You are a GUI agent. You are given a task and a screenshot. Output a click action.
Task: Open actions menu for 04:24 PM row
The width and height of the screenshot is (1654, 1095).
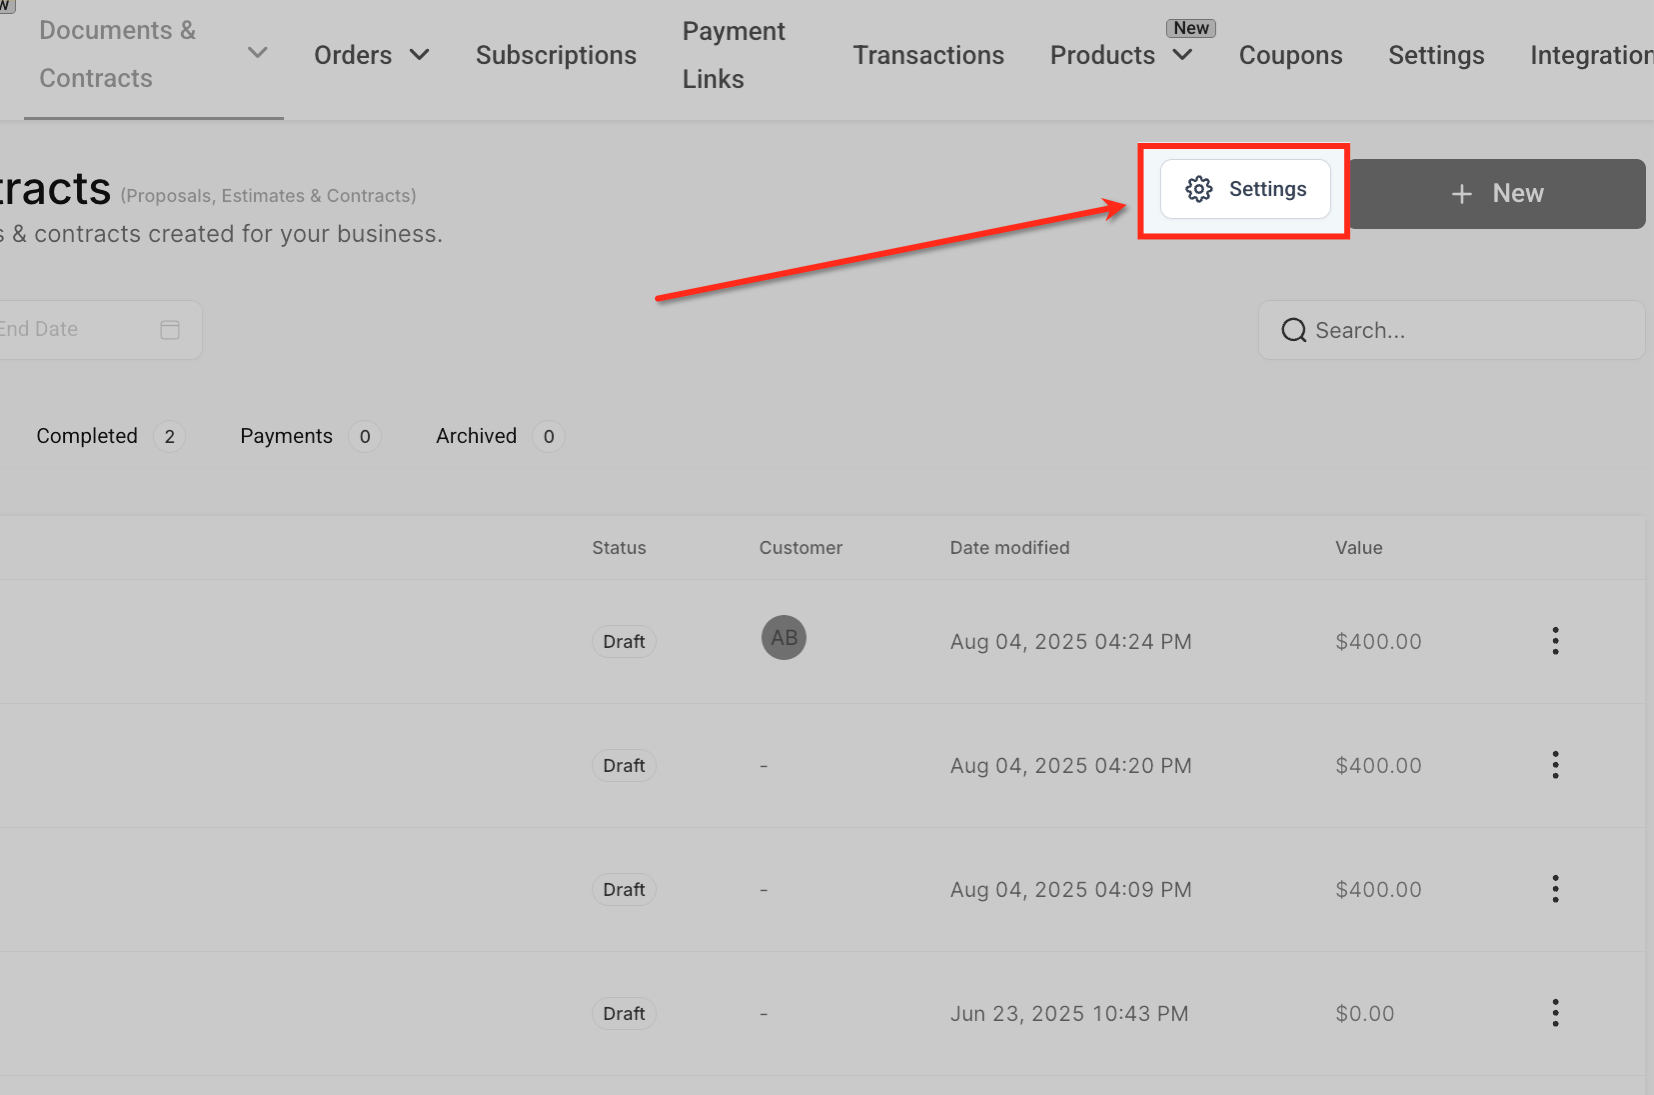1555,641
